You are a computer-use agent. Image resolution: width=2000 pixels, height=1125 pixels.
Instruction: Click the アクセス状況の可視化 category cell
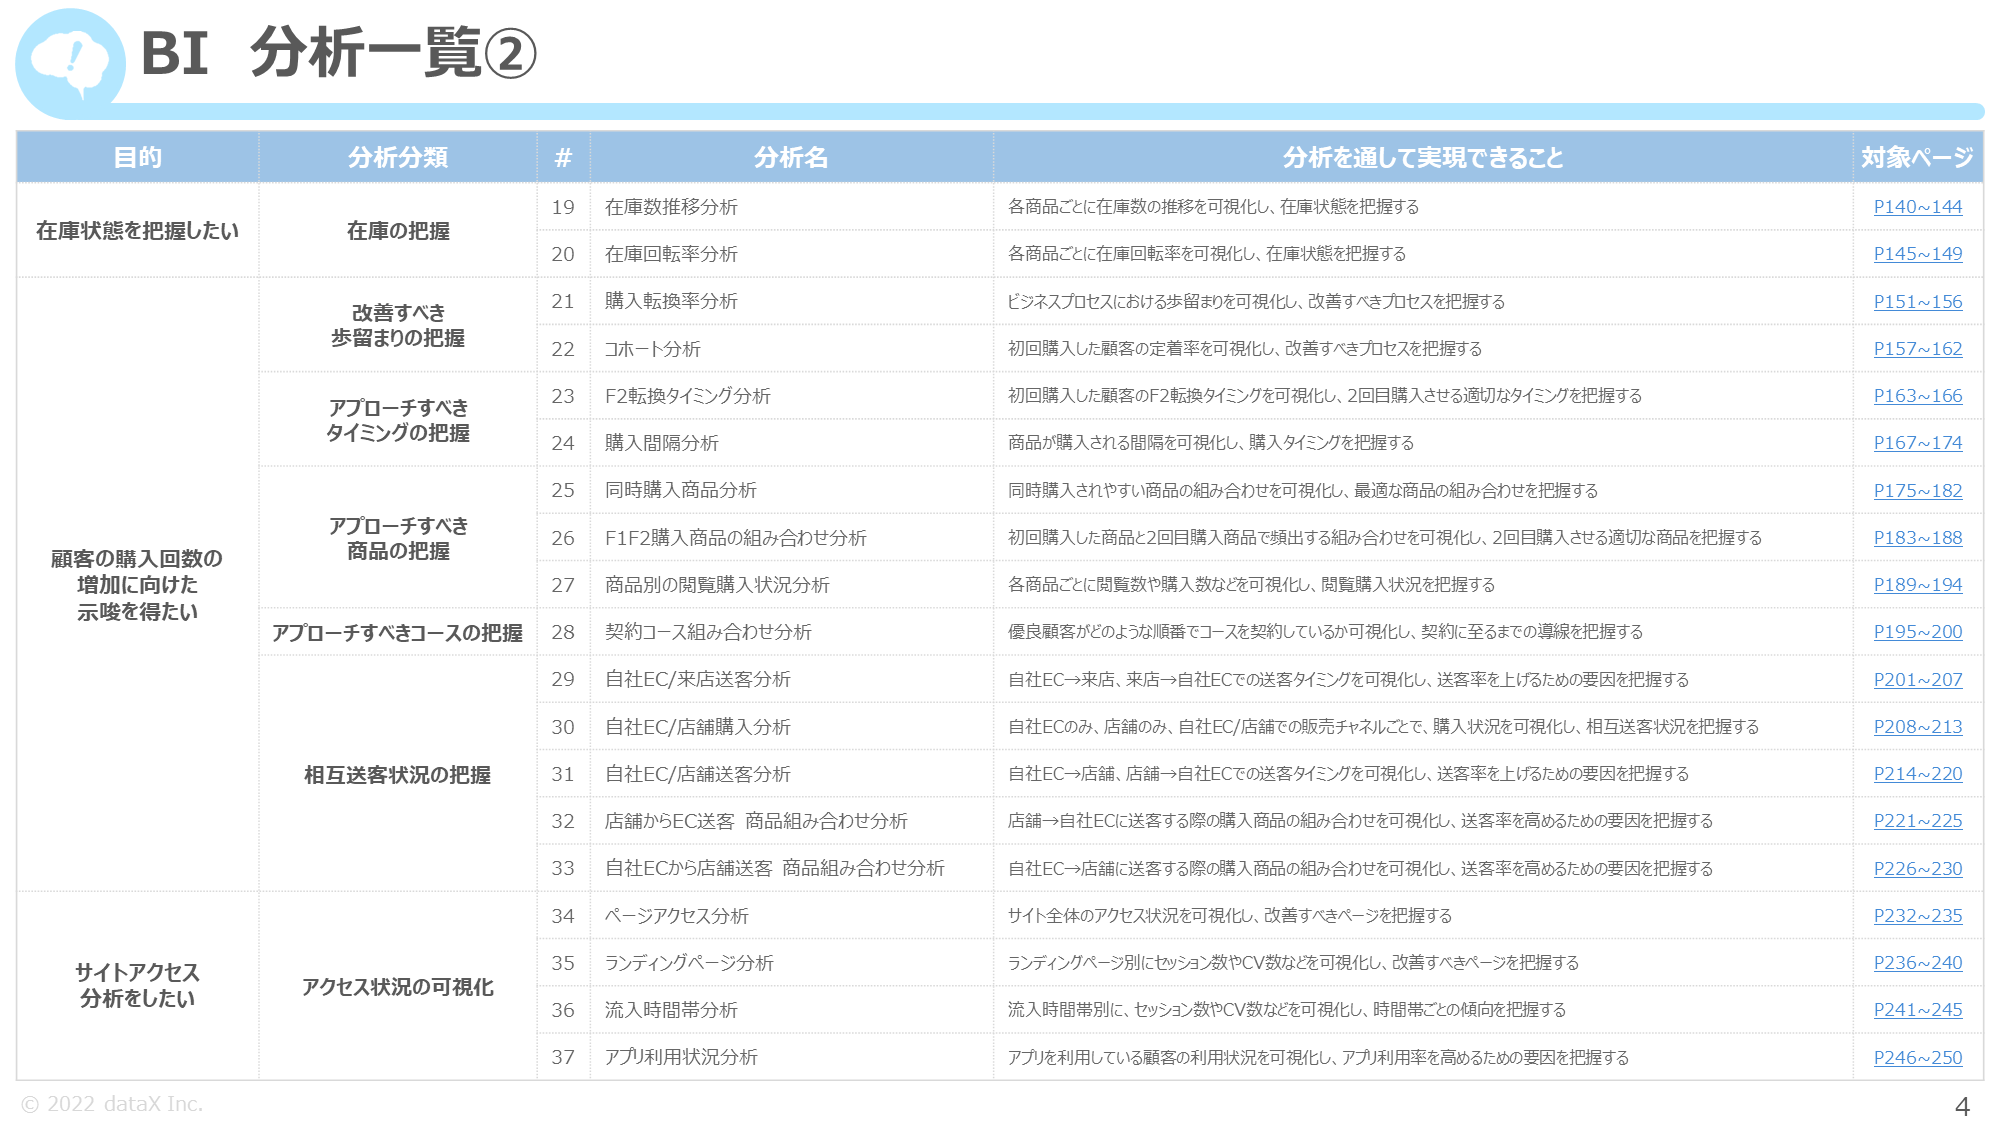coord(398,987)
